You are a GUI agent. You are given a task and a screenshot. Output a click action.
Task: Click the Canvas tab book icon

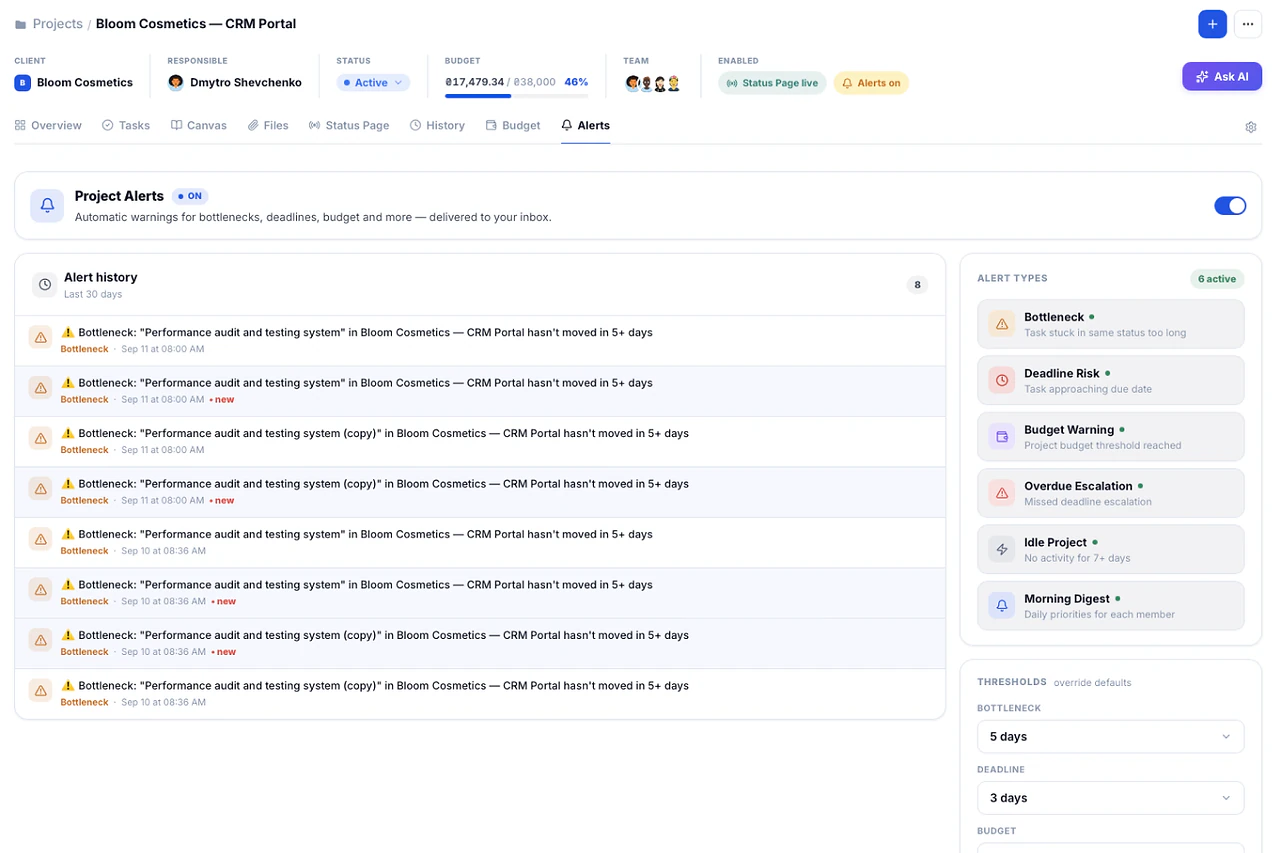click(176, 125)
